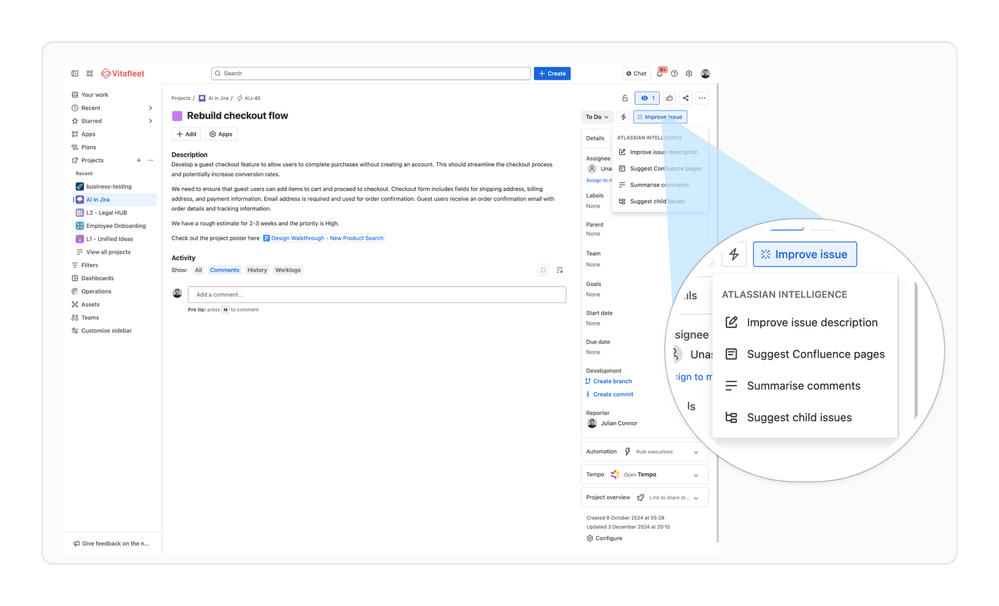Click the app switcher grid icon
Screen dimensions: 999x606
[x=89, y=73]
